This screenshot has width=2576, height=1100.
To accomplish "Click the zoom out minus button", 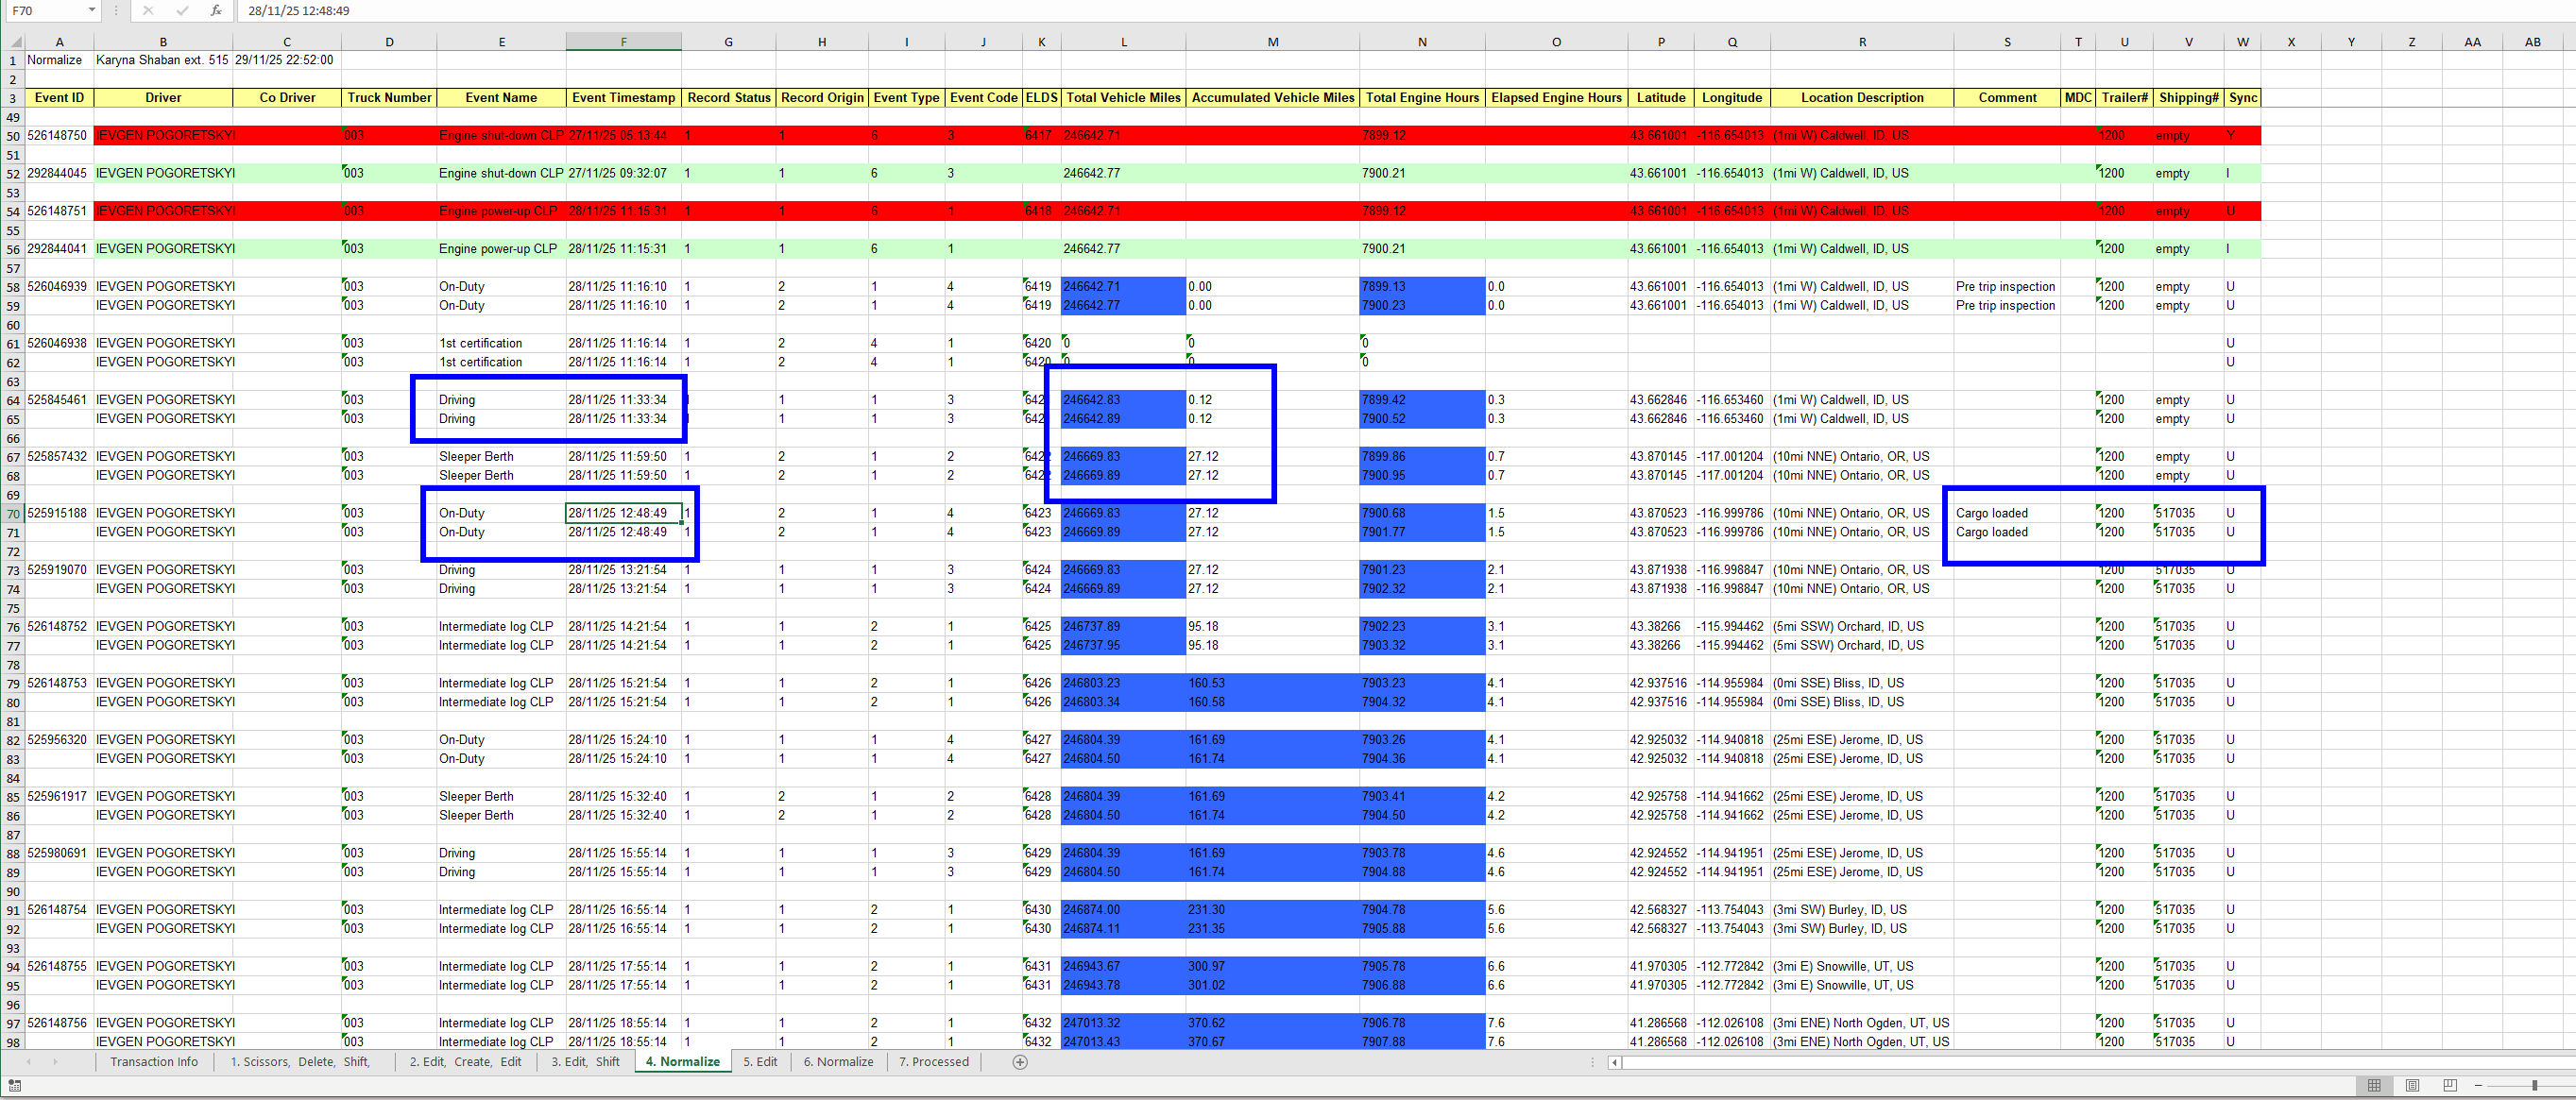I will (x=2478, y=1085).
